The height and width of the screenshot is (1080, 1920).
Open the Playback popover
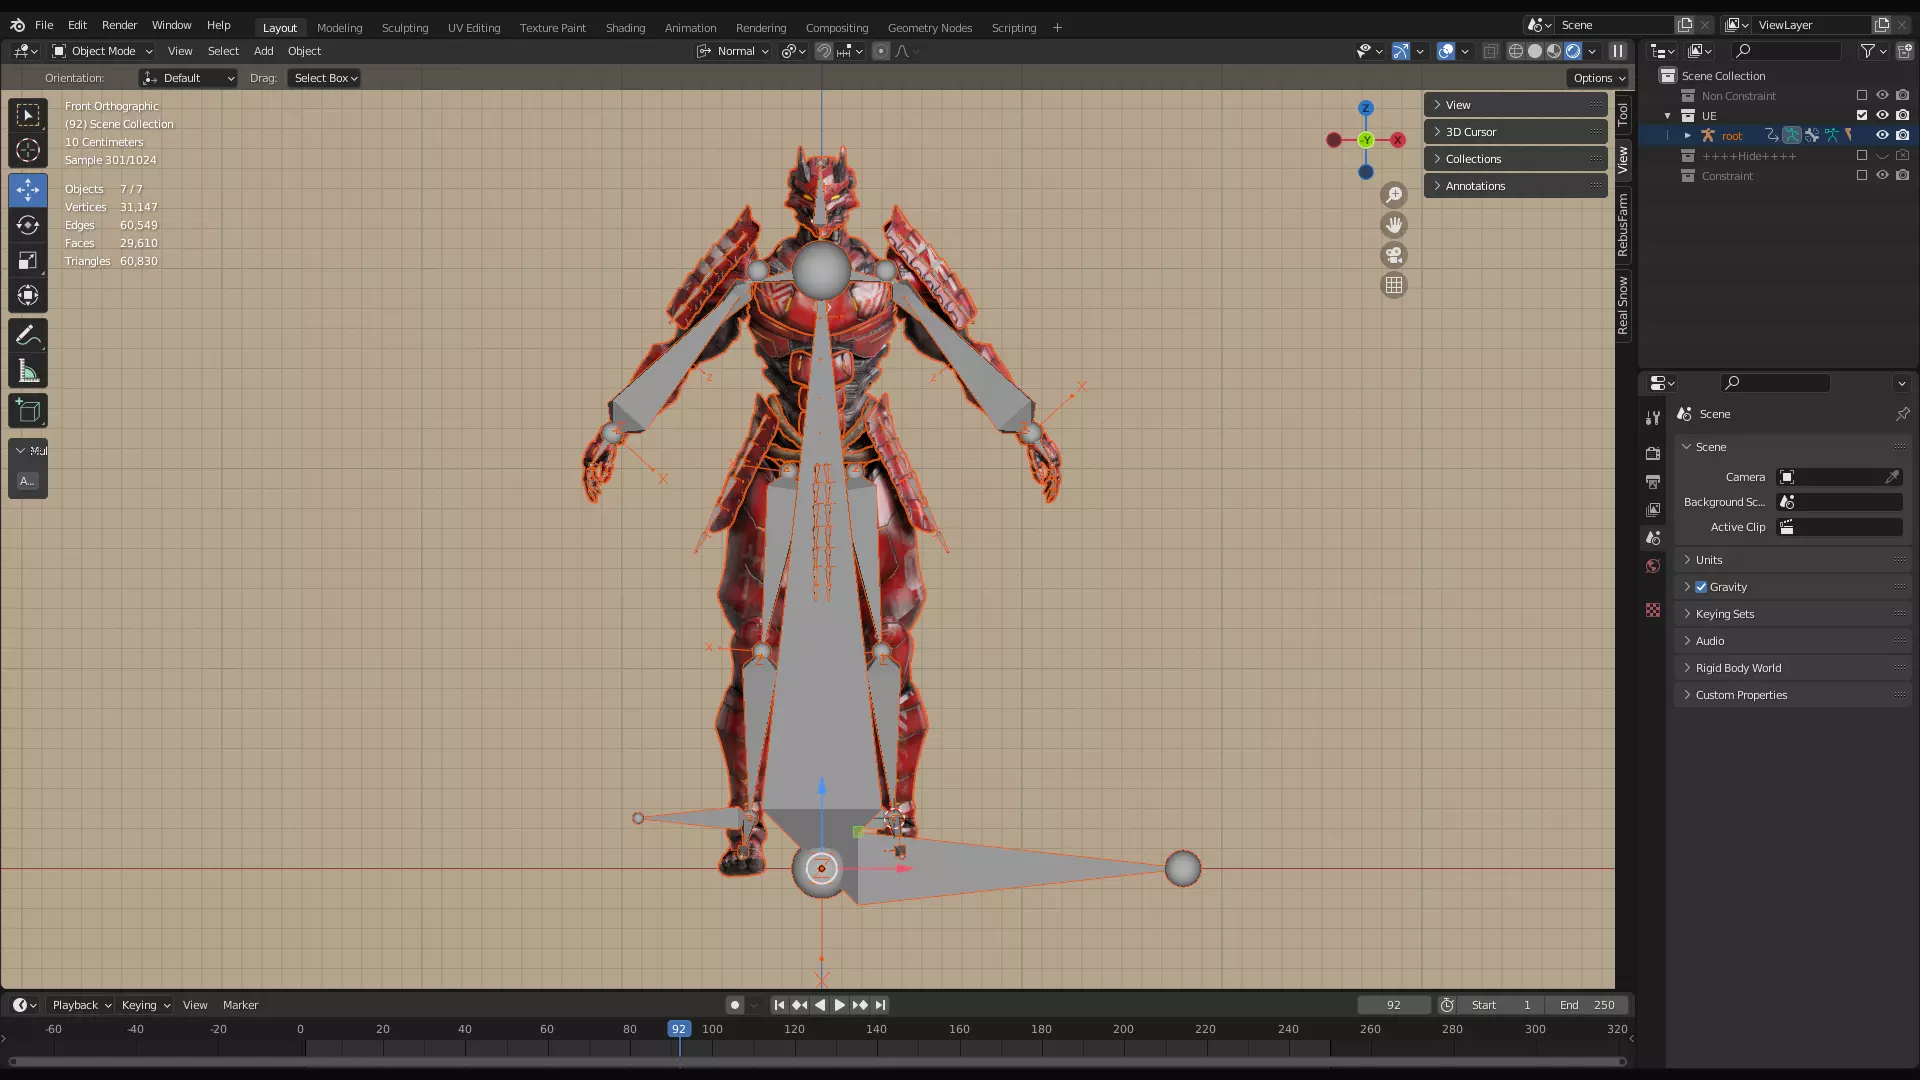[x=81, y=1005]
